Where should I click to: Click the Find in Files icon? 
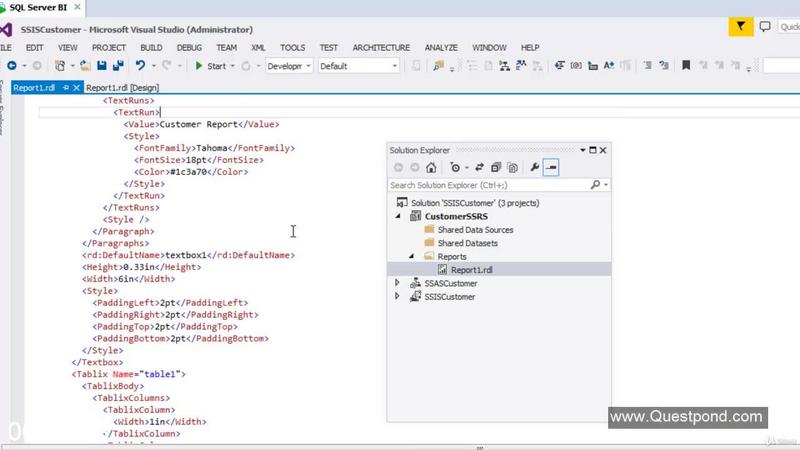click(438, 66)
